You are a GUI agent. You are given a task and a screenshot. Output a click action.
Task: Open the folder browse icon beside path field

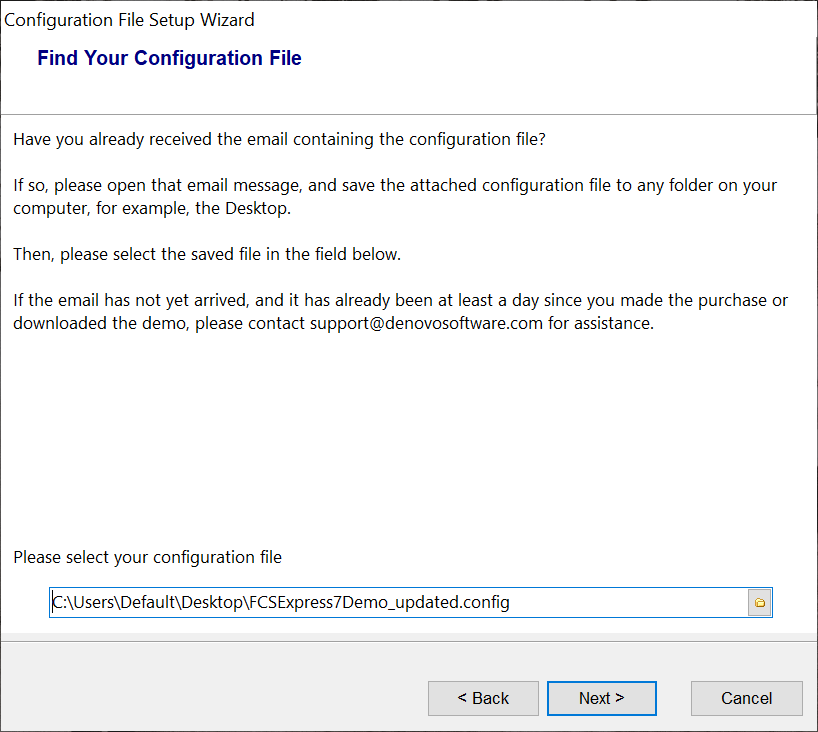click(760, 602)
